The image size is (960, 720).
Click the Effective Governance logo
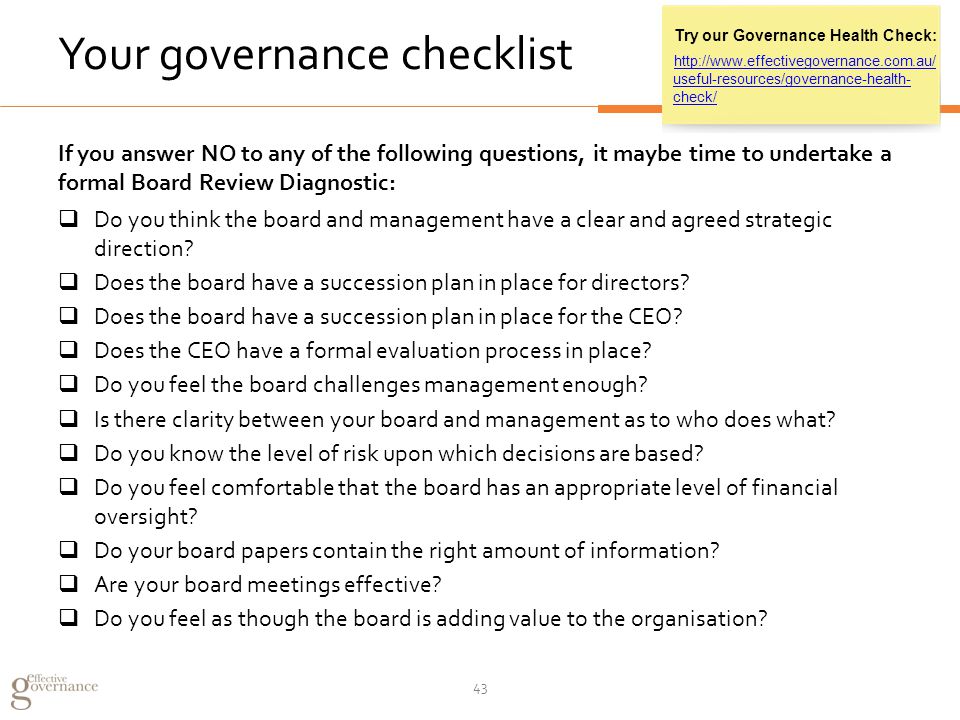coord(54,690)
